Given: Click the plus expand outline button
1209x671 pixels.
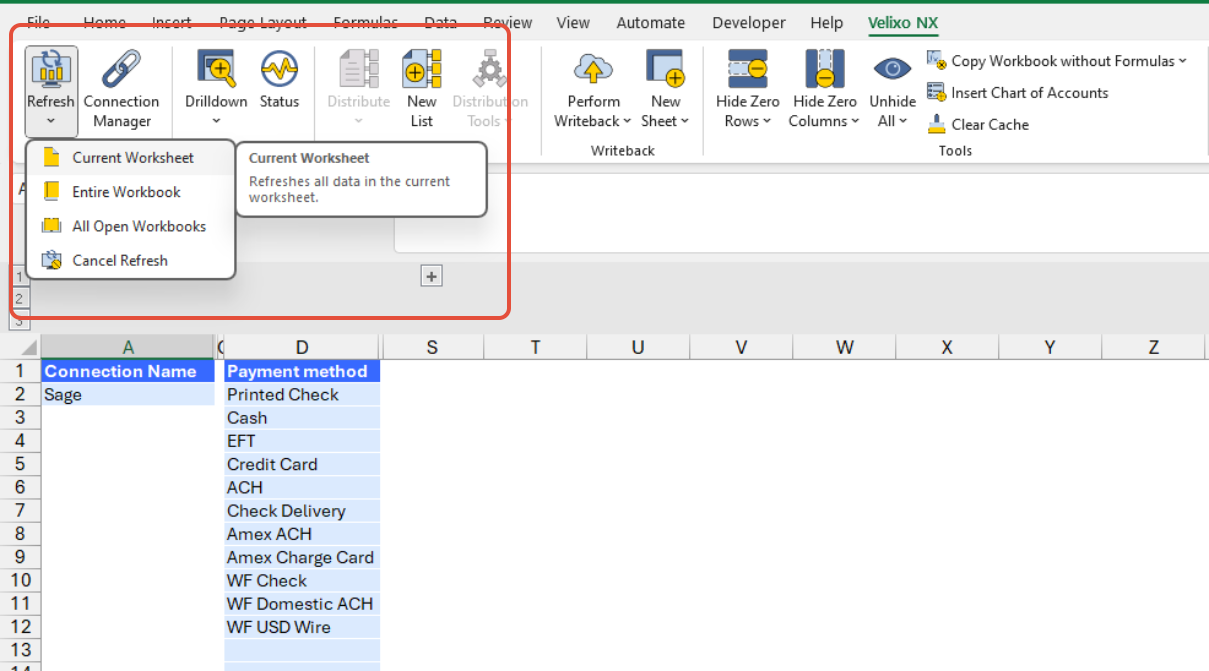Looking at the screenshot, I should click(431, 277).
